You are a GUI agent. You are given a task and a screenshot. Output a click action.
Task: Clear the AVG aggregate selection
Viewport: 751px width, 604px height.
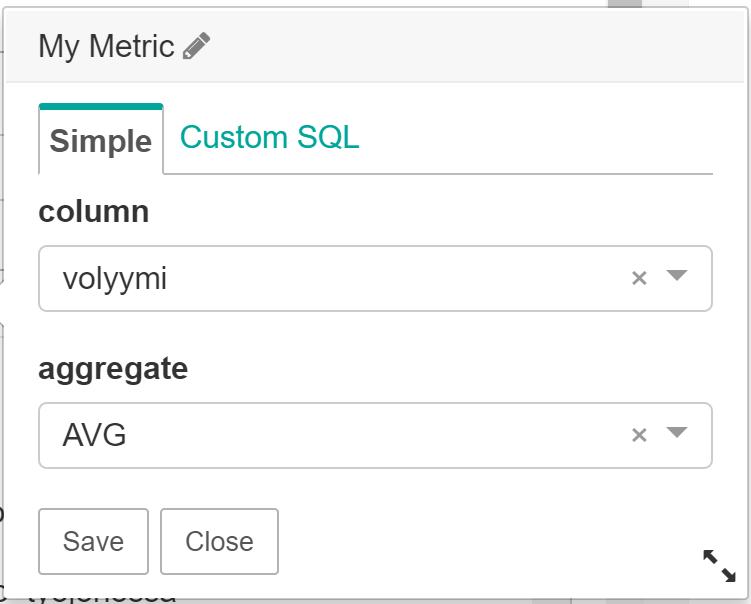click(x=640, y=434)
